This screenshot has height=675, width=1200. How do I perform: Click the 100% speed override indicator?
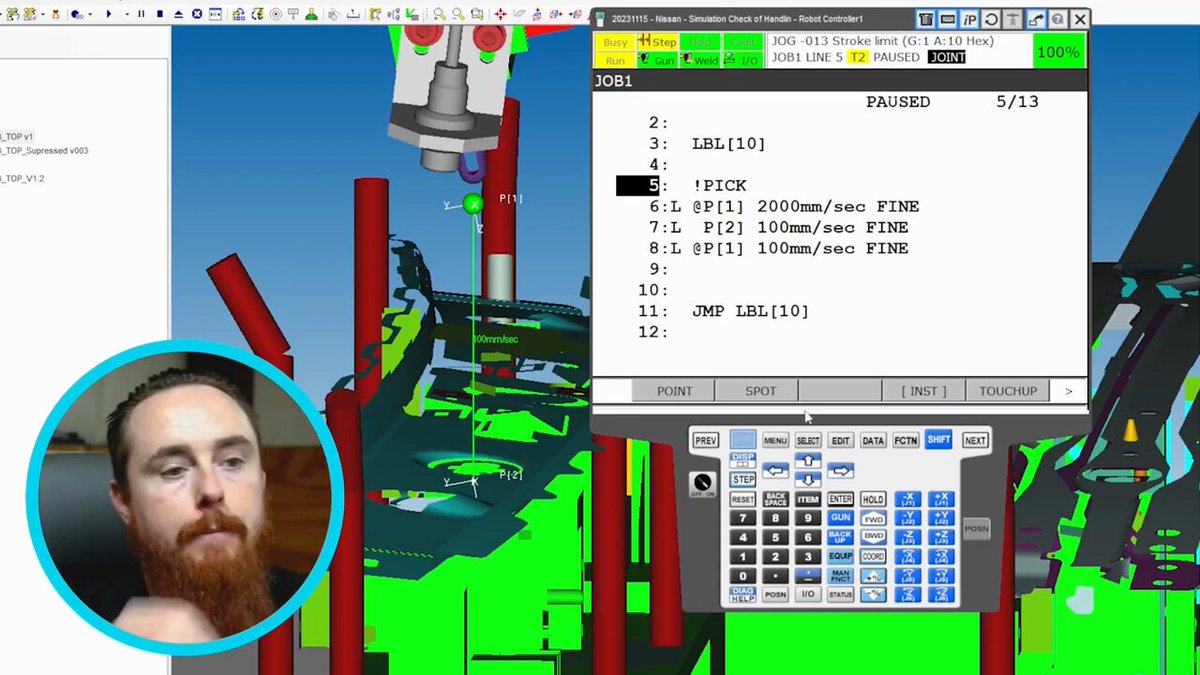tap(1058, 52)
